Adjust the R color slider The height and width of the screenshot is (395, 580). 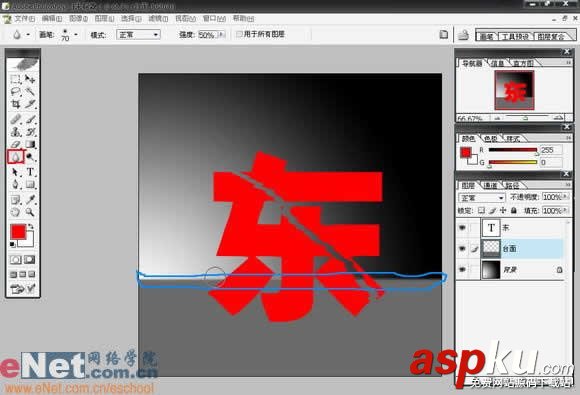click(x=513, y=150)
